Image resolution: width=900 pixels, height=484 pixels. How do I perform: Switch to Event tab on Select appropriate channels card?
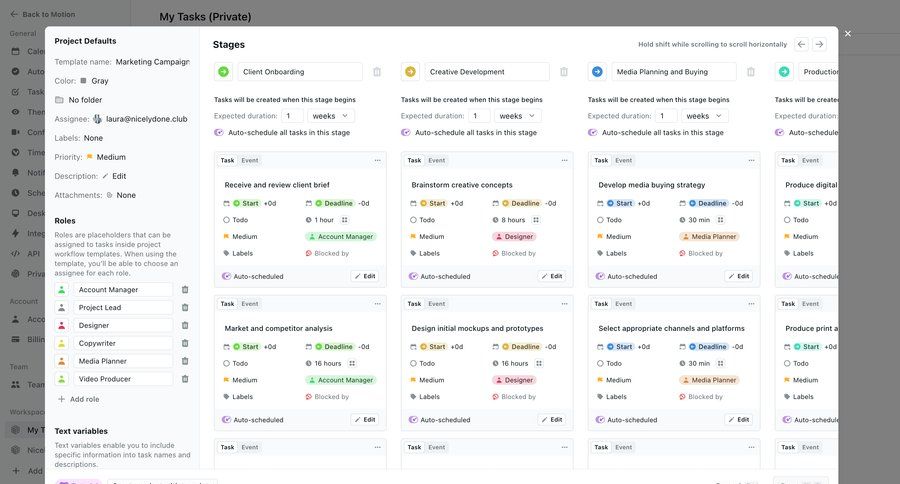623,304
